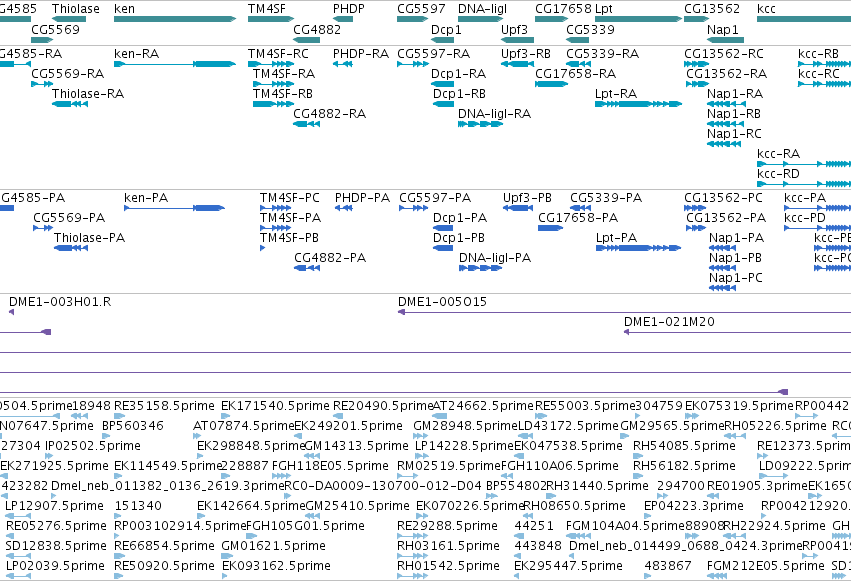
Task: Select the DNA-ligI-PA protein
Action: [480, 268]
